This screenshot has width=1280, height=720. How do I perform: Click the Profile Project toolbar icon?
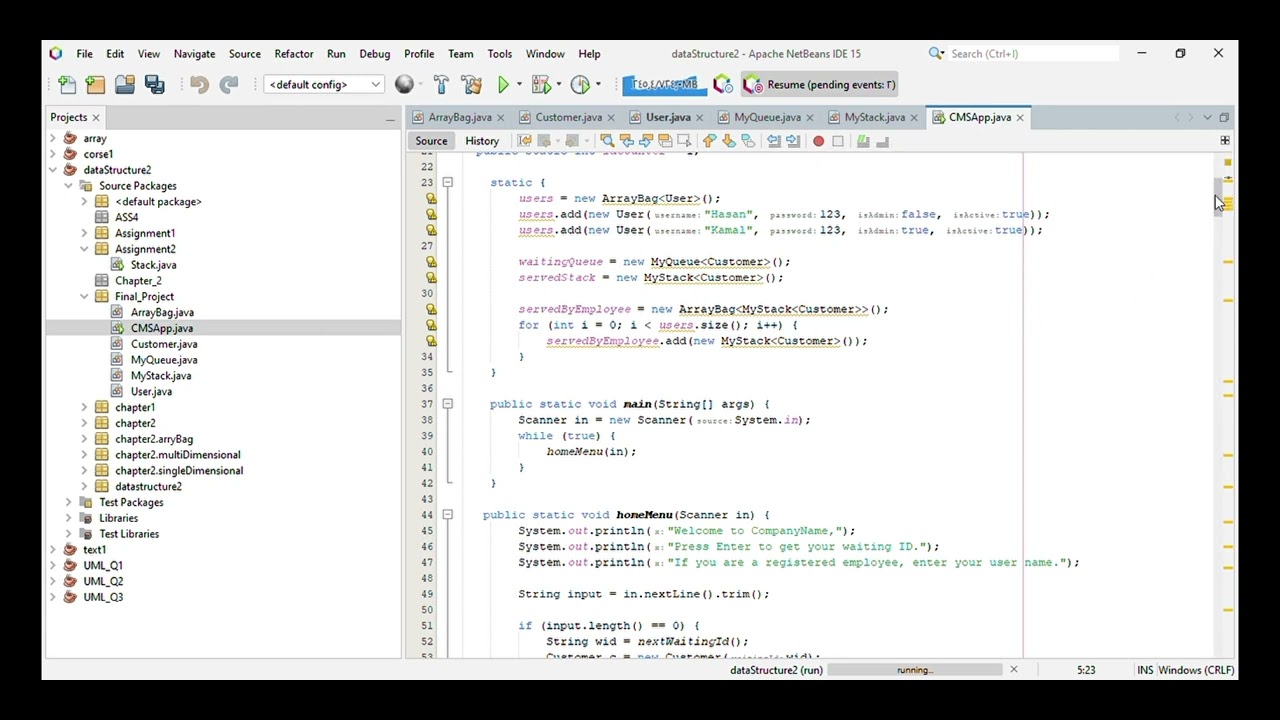pyautogui.click(x=580, y=85)
